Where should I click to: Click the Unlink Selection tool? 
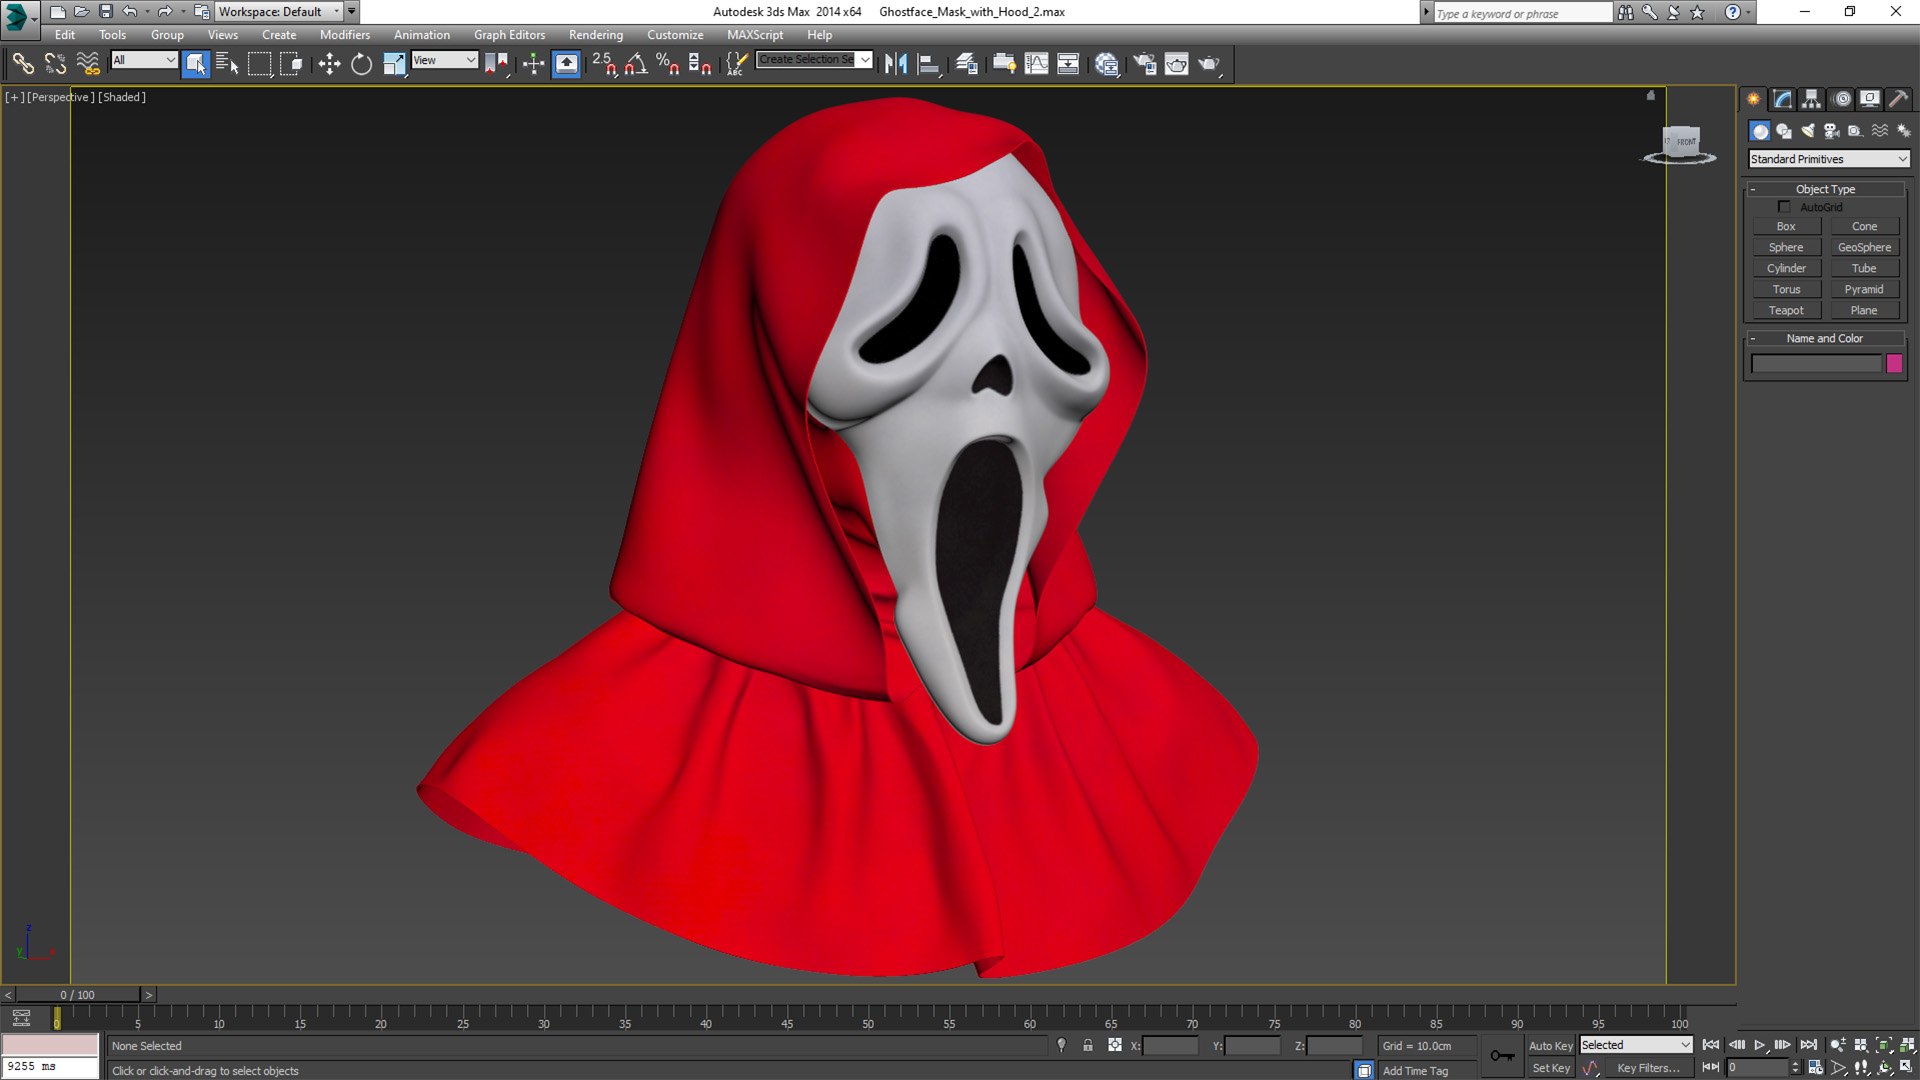55,64
